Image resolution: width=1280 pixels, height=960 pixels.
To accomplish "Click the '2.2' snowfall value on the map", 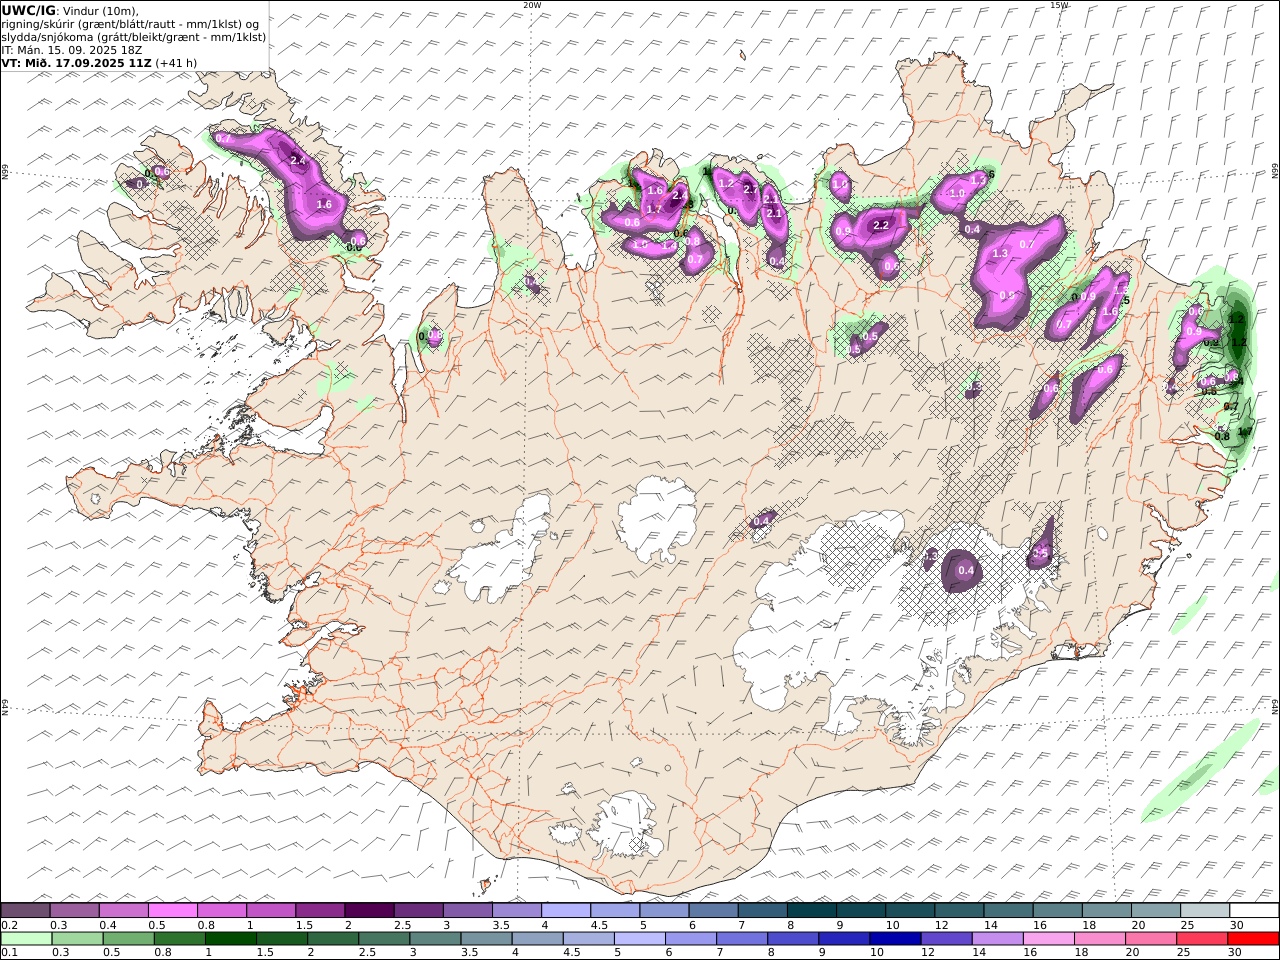I will tap(881, 226).
